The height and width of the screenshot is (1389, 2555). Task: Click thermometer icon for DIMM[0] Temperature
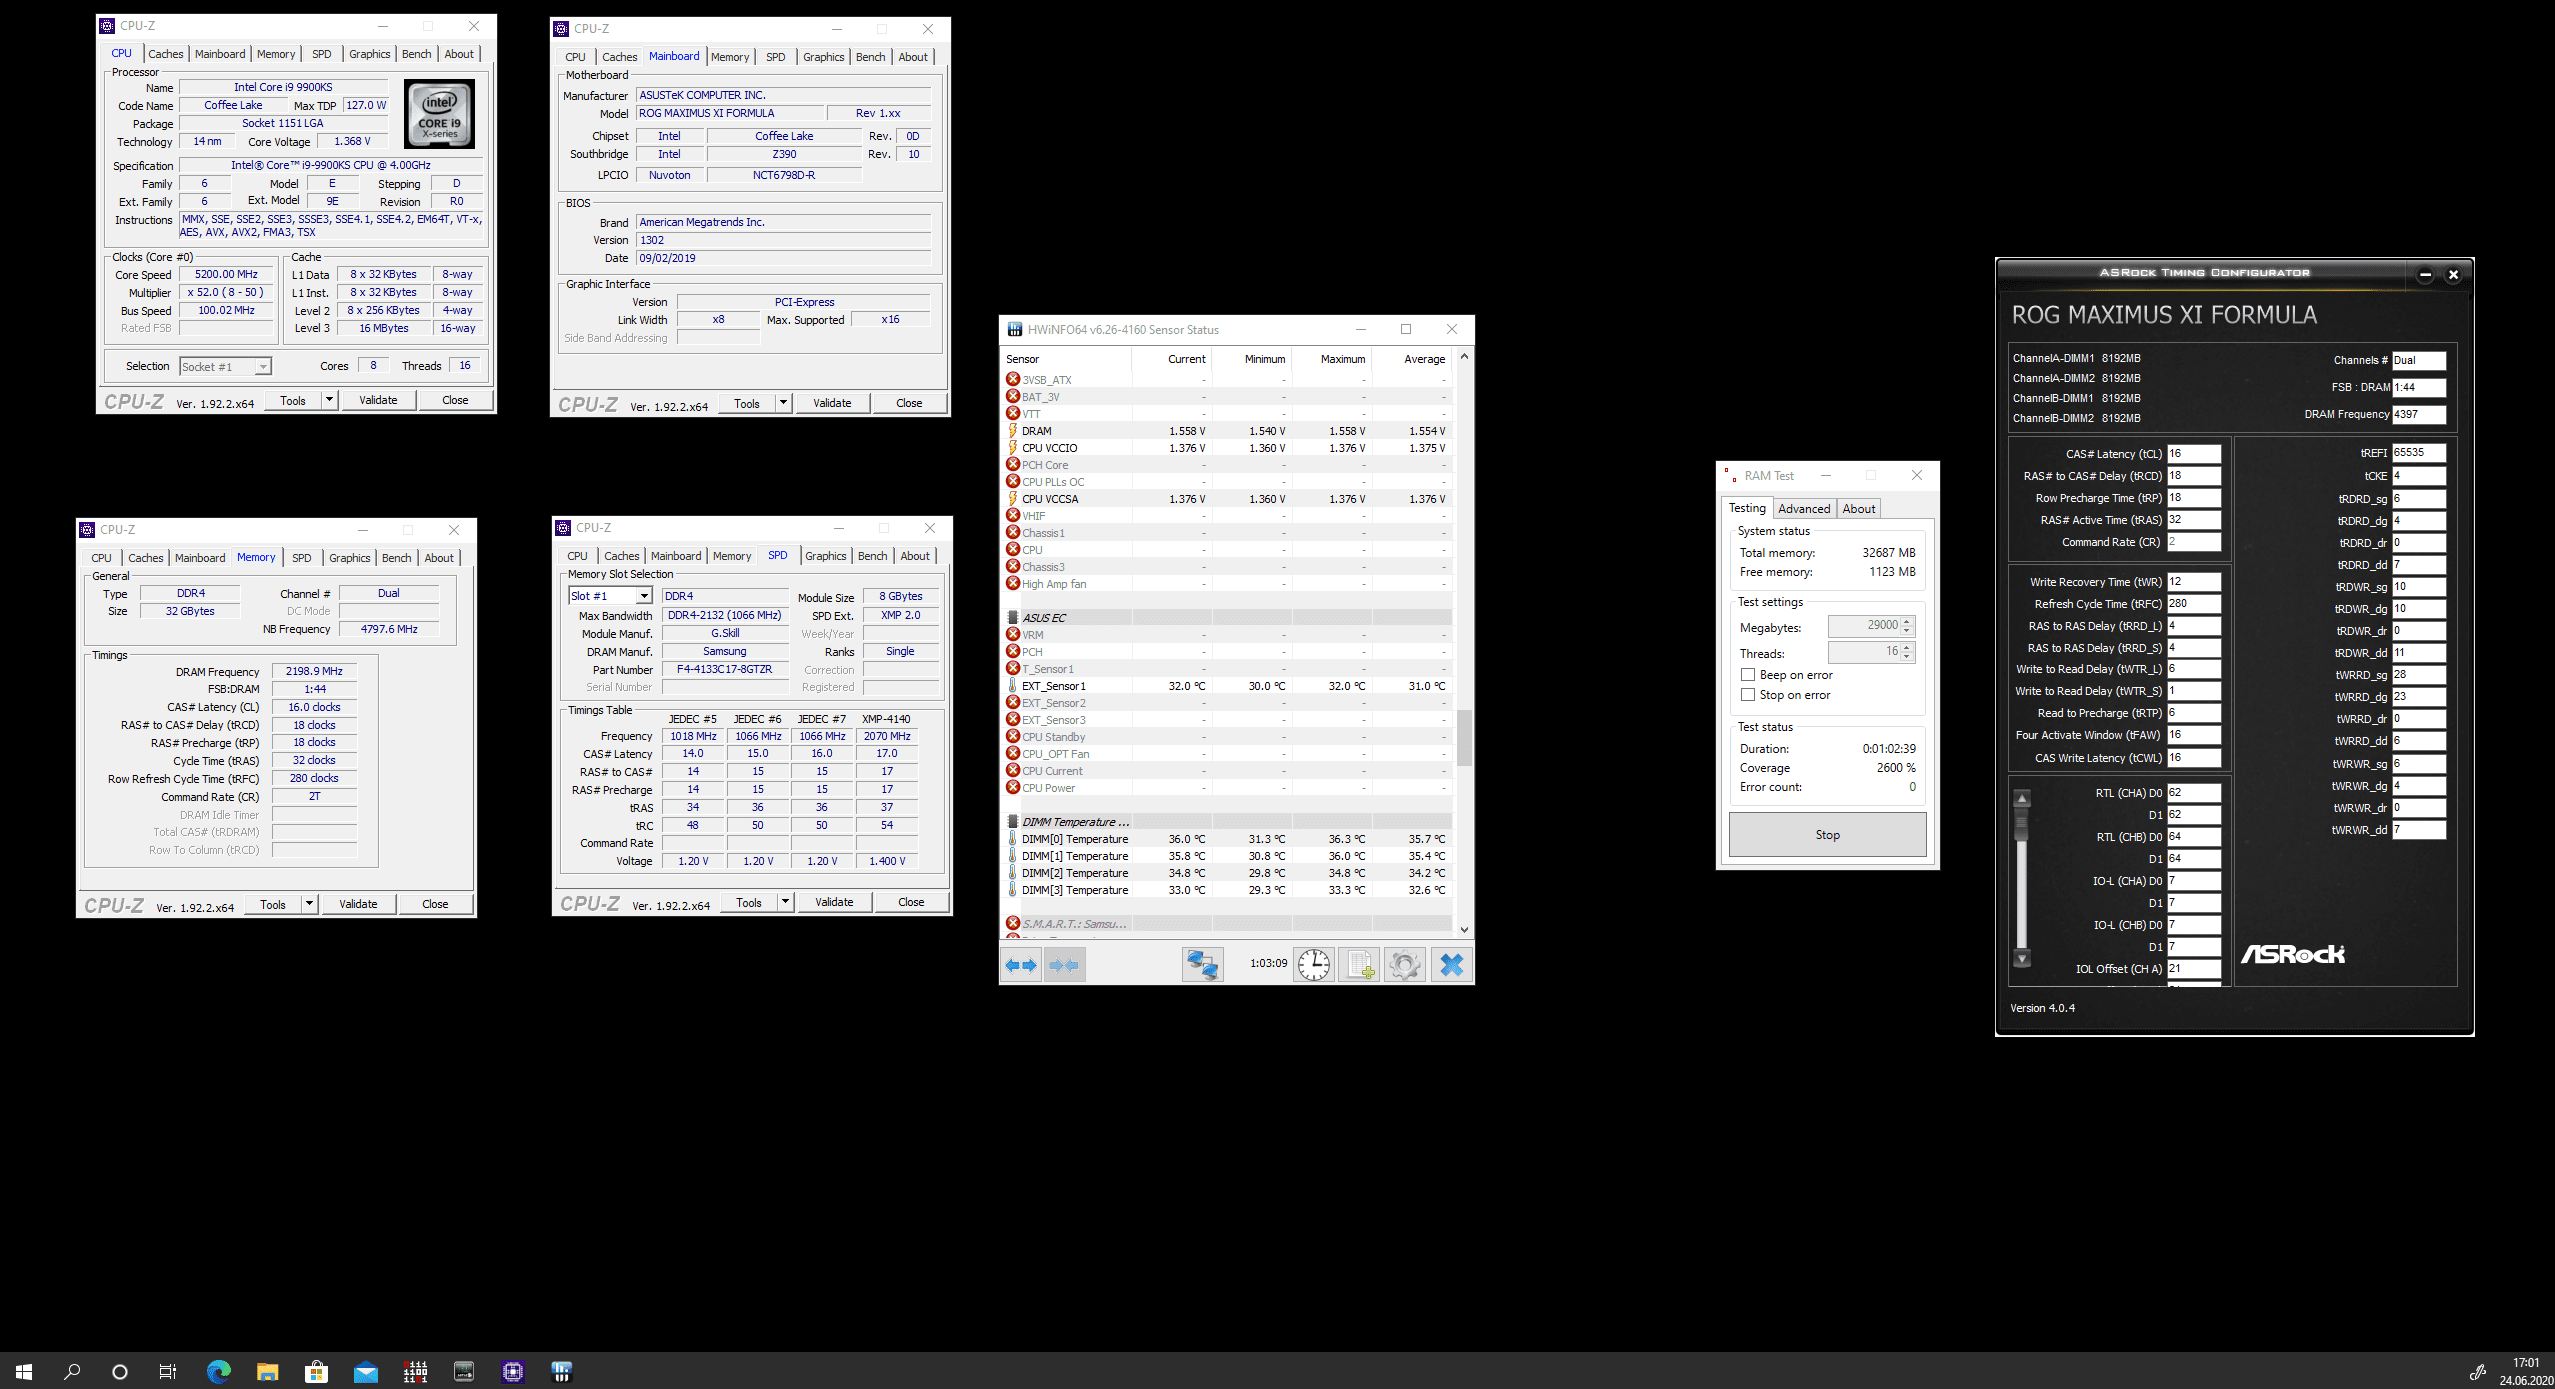click(x=1012, y=839)
